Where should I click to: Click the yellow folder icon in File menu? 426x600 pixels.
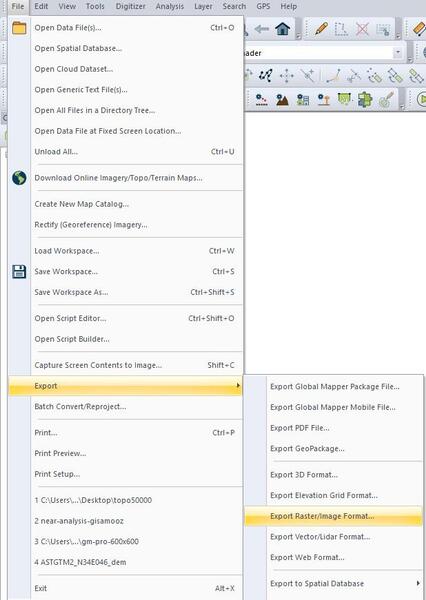(19, 28)
